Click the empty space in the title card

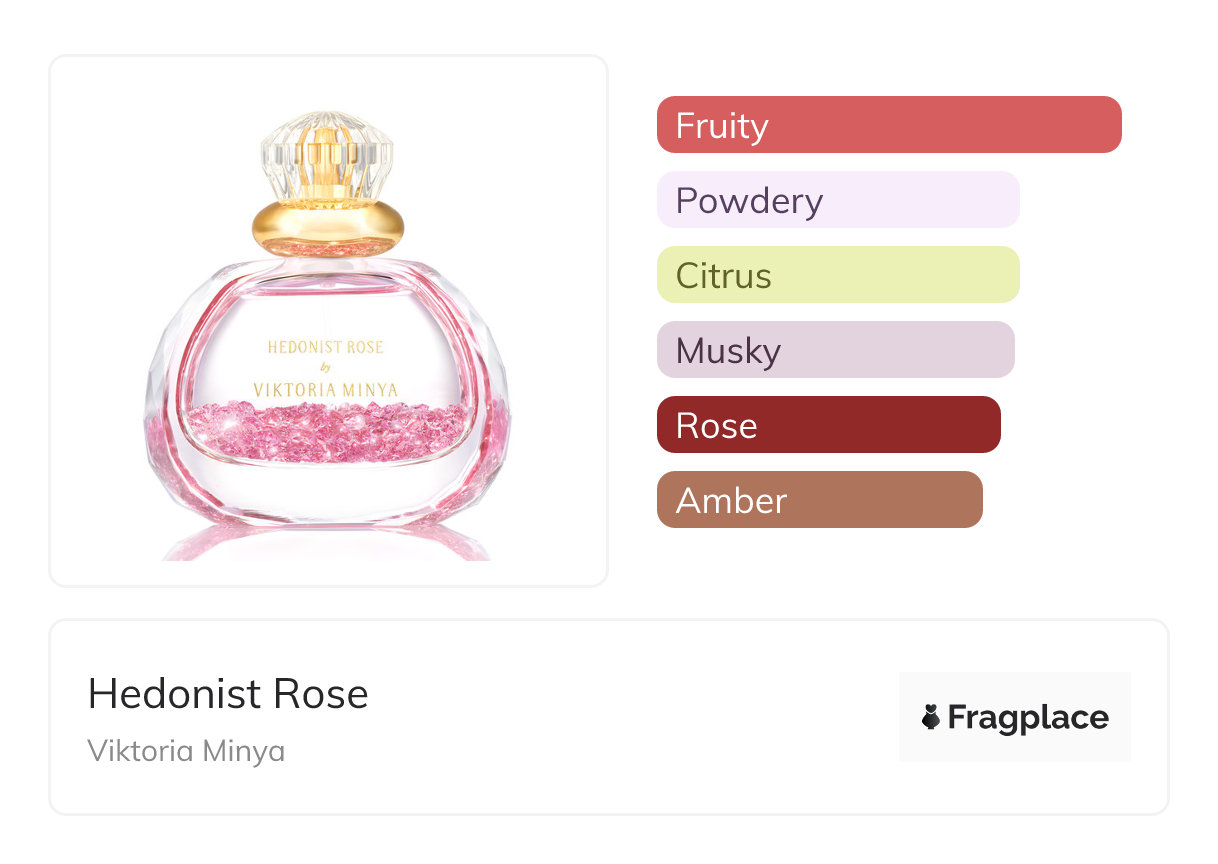click(x=620, y=717)
